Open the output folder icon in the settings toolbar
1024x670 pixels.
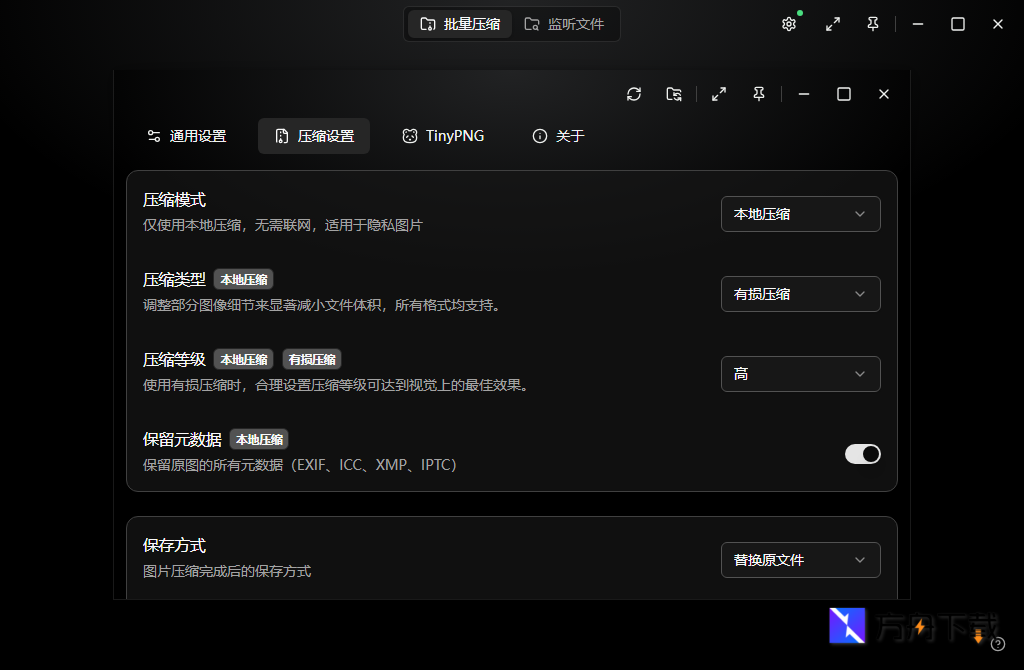pyautogui.click(x=673, y=93)
